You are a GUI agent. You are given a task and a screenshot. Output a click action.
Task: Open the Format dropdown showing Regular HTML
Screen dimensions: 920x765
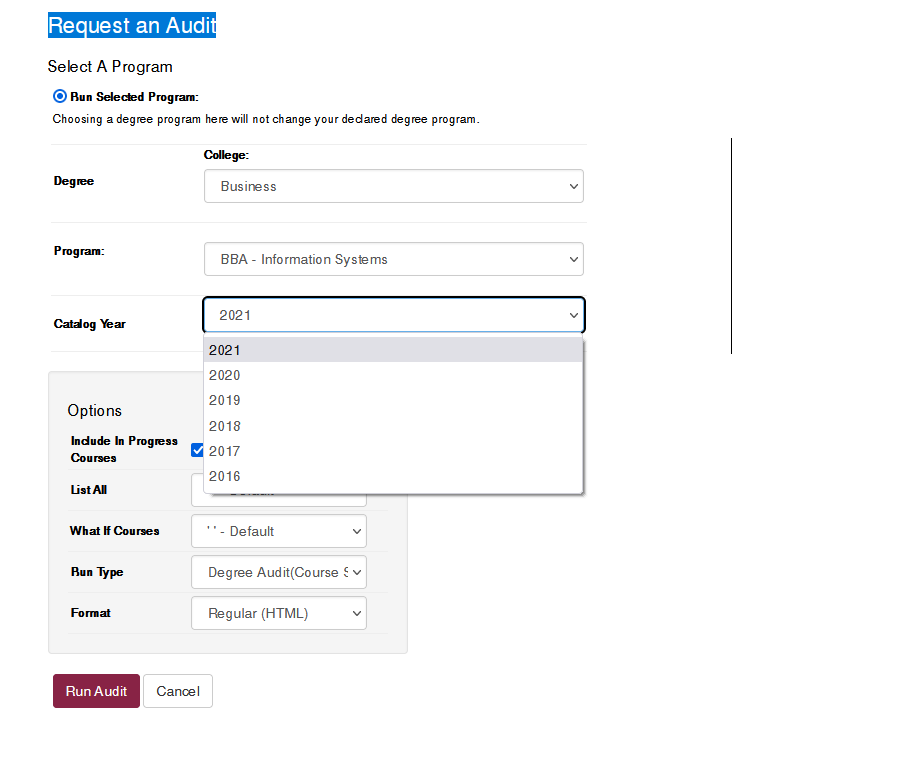[278, 613]
